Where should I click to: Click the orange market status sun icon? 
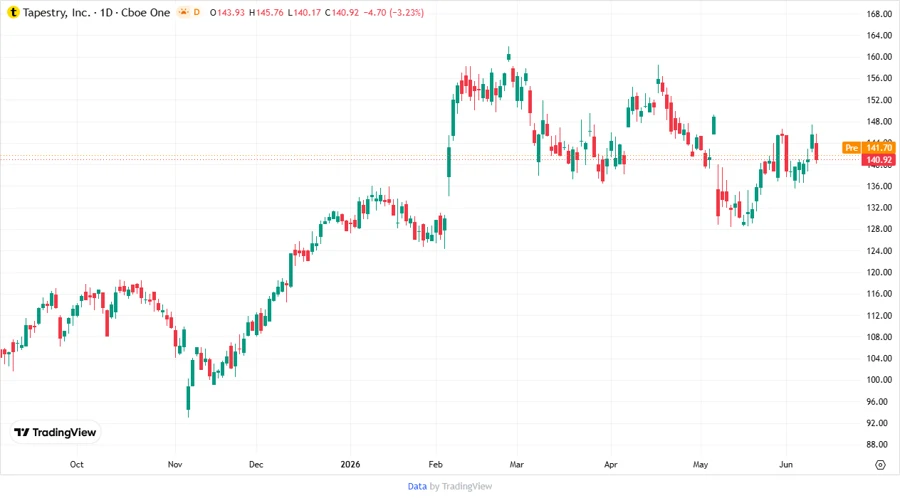tap(184, 12)
